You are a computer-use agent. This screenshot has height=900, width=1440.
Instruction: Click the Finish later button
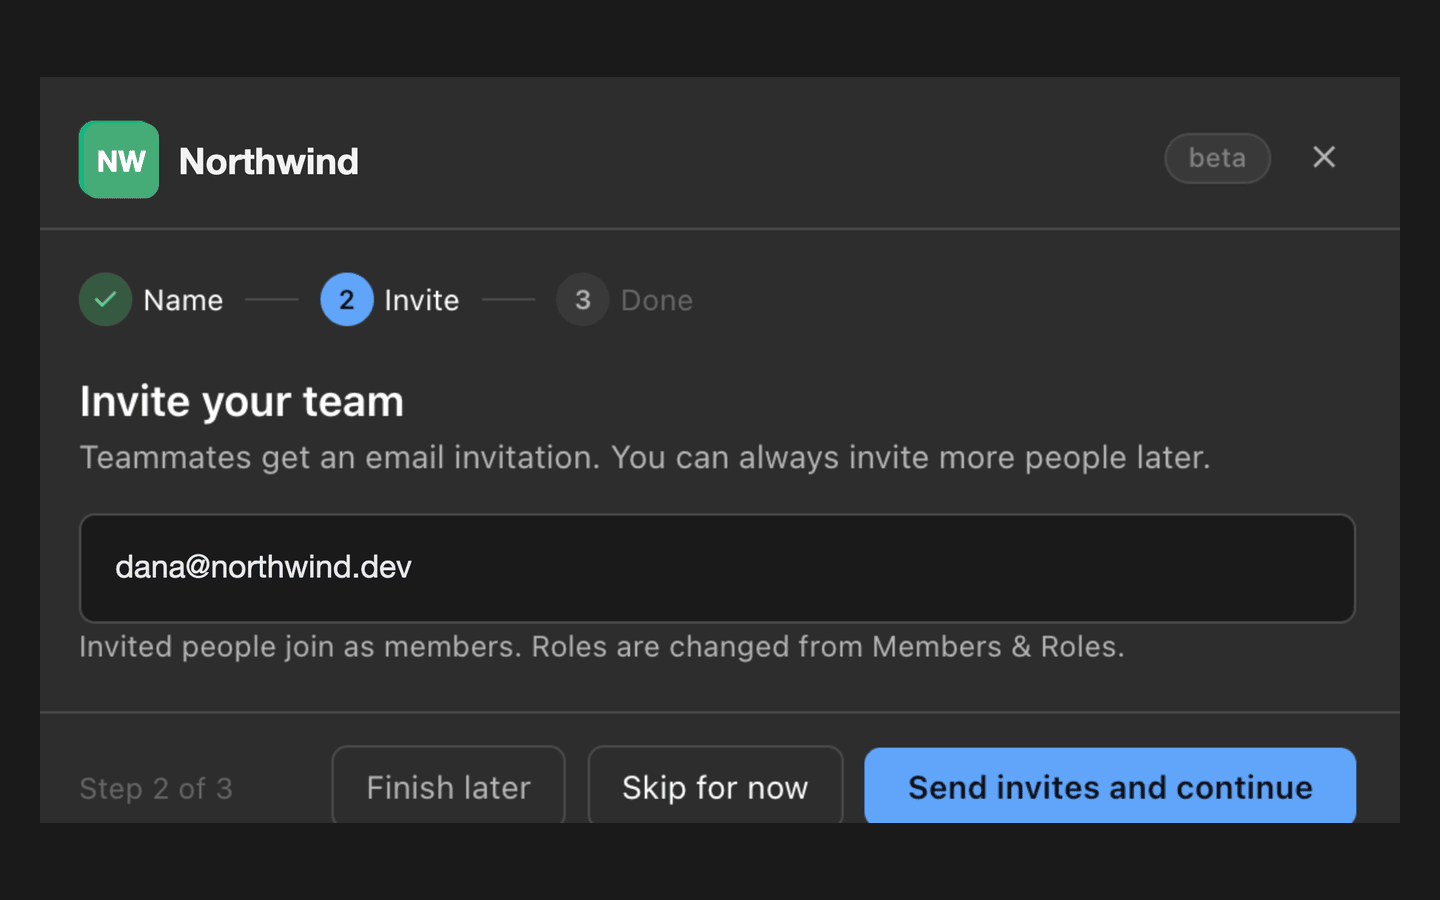pos(448,786)
